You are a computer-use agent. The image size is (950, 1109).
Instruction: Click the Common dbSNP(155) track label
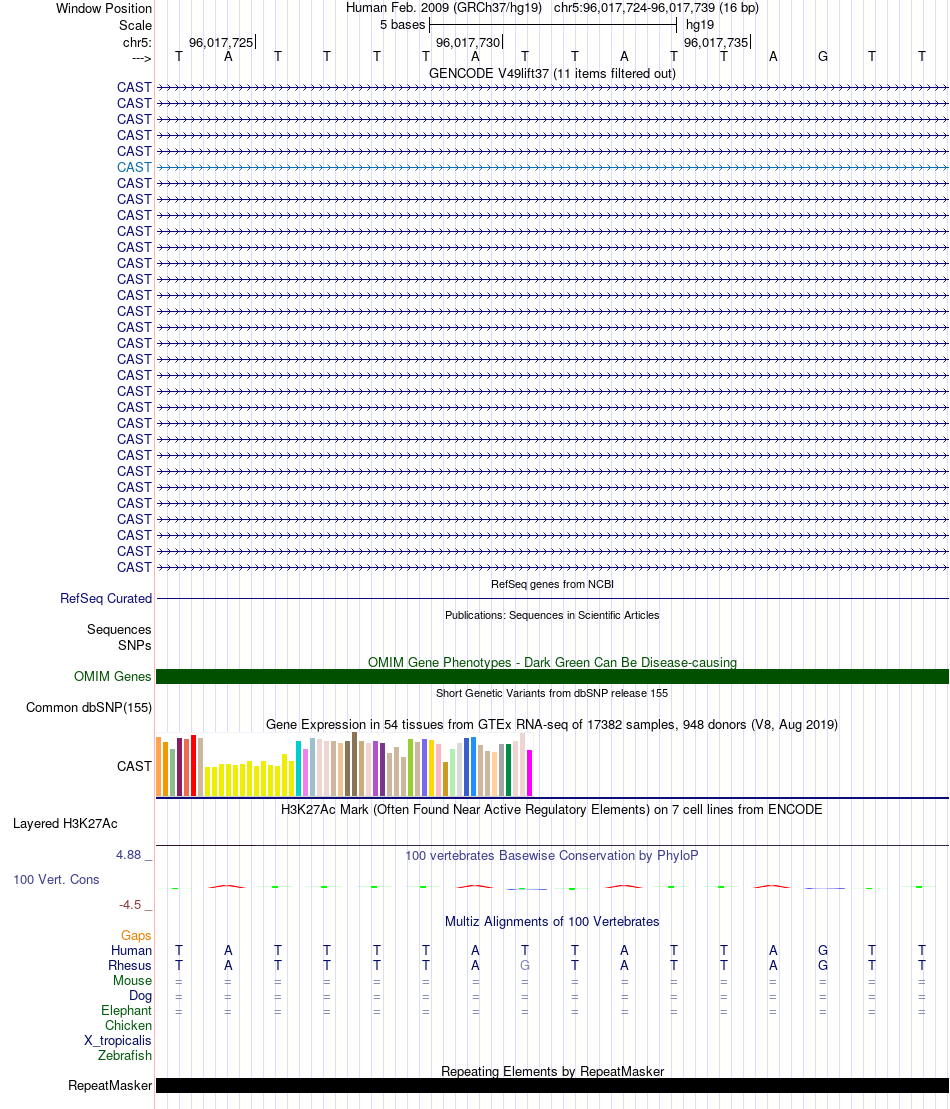(x=89, y=707)
